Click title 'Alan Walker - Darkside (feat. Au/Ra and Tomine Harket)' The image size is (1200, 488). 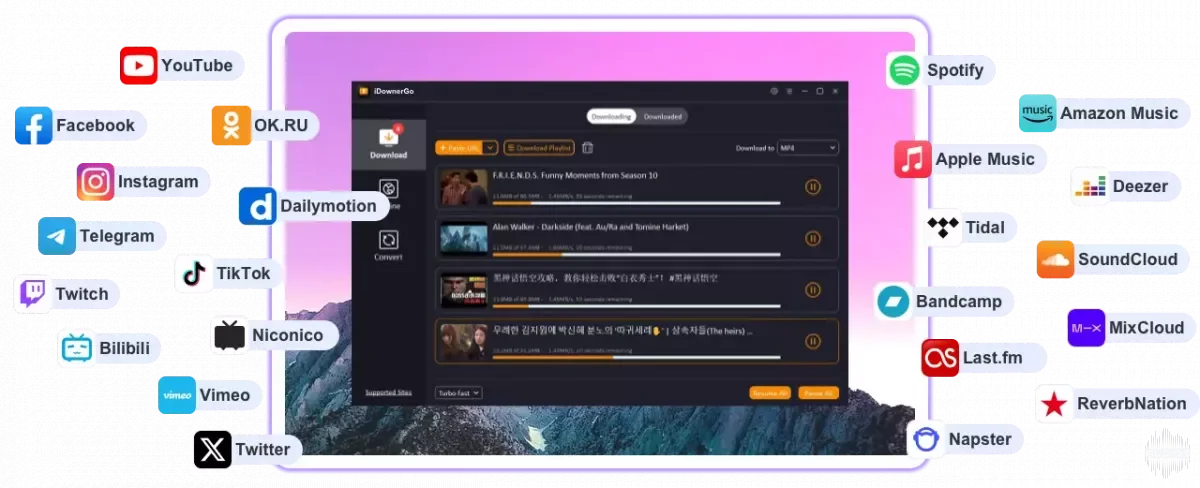click(590, 227)
